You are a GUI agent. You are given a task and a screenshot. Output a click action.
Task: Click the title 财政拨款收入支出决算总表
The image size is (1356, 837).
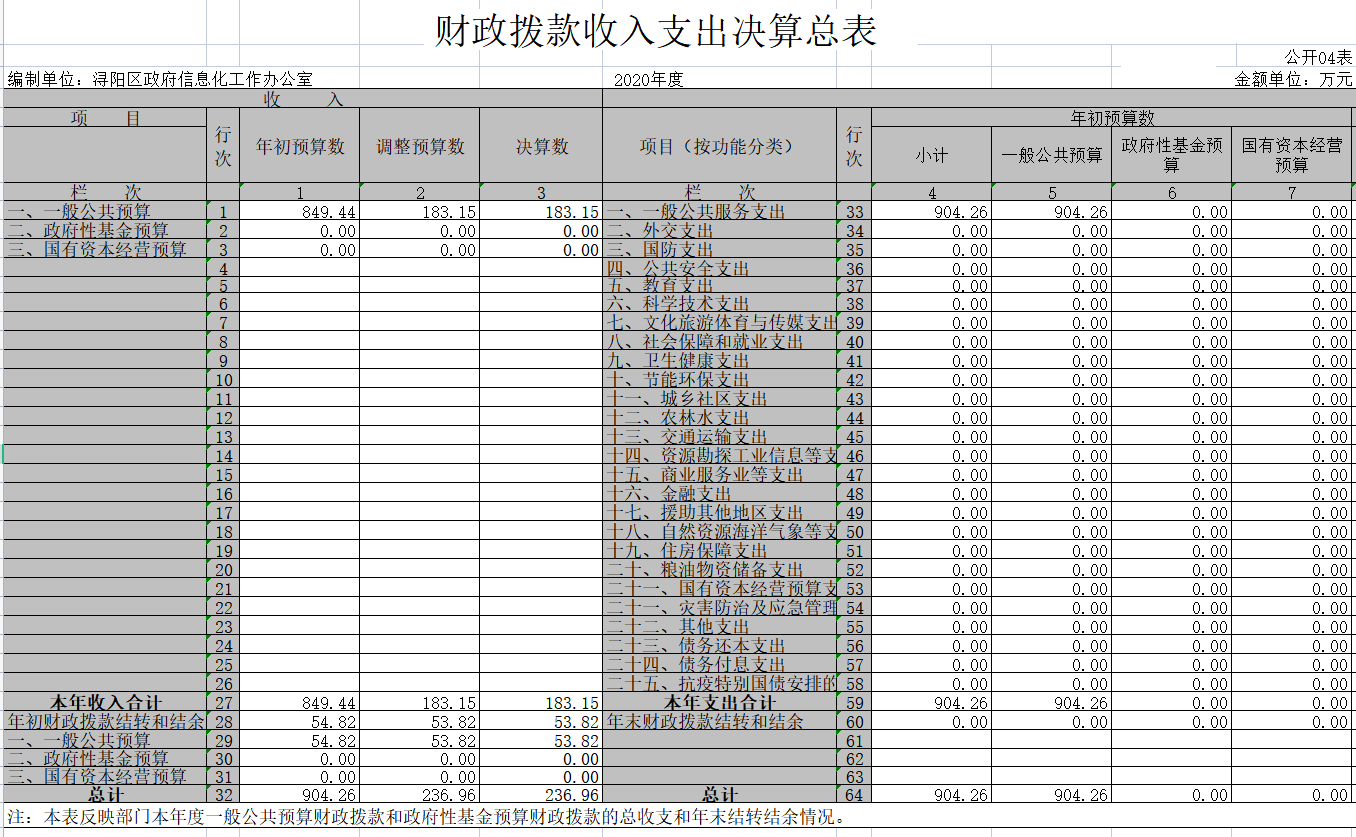coord(655,31)
